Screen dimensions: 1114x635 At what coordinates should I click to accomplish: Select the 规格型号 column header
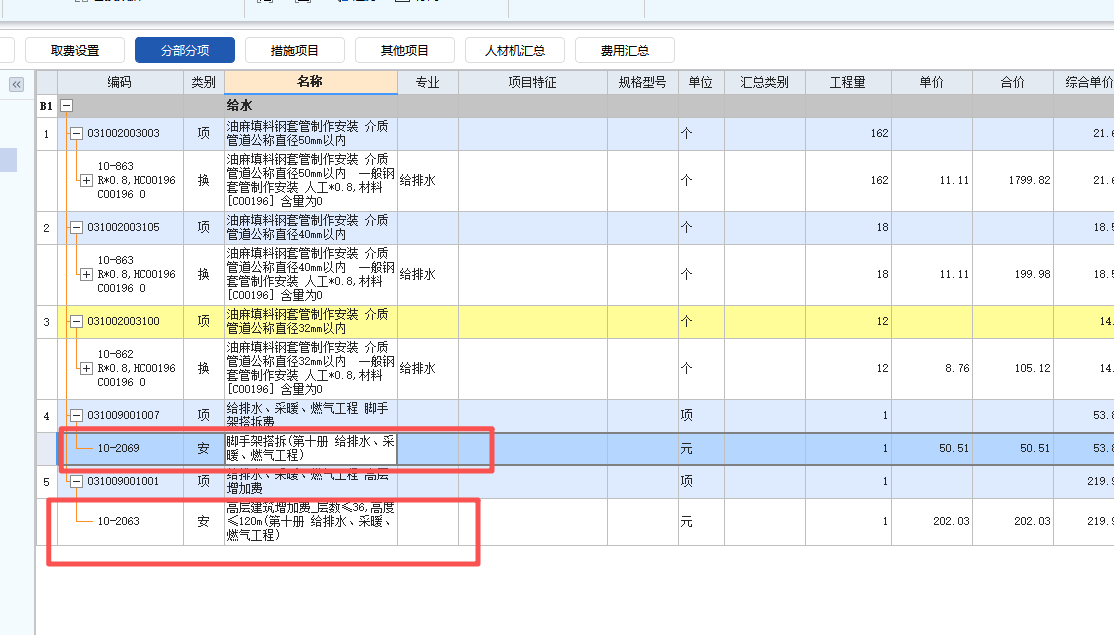[643, 82]
